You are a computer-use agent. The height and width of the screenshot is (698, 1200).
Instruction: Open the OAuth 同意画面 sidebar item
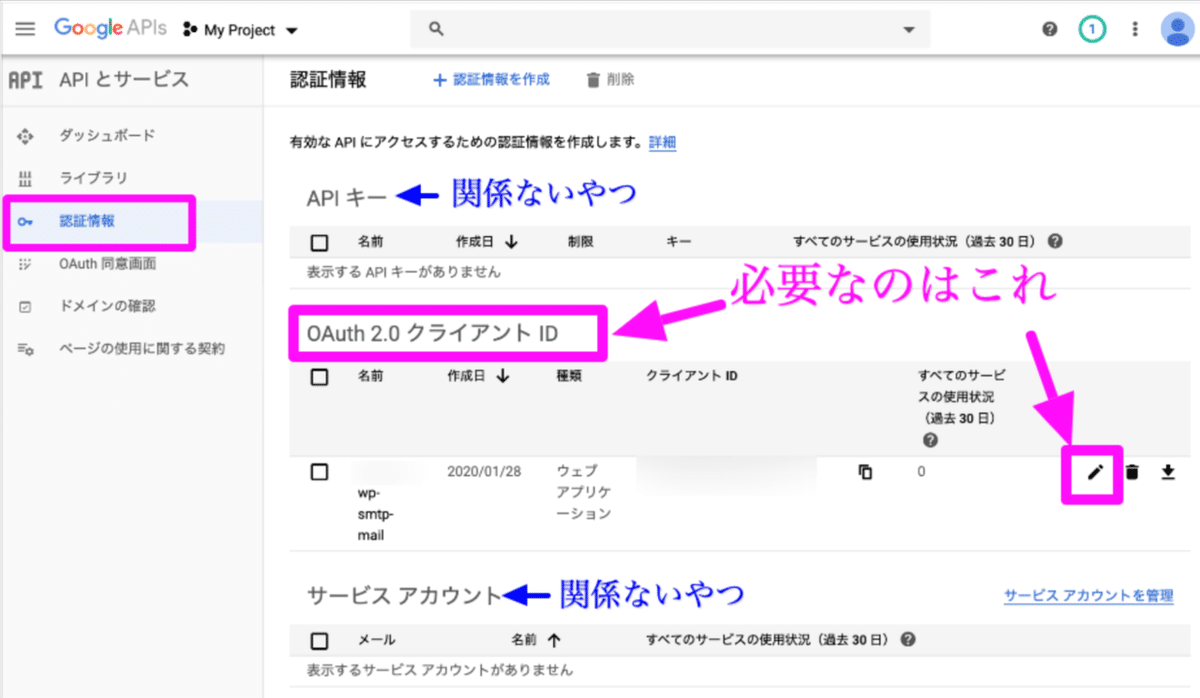pos(106,262)
